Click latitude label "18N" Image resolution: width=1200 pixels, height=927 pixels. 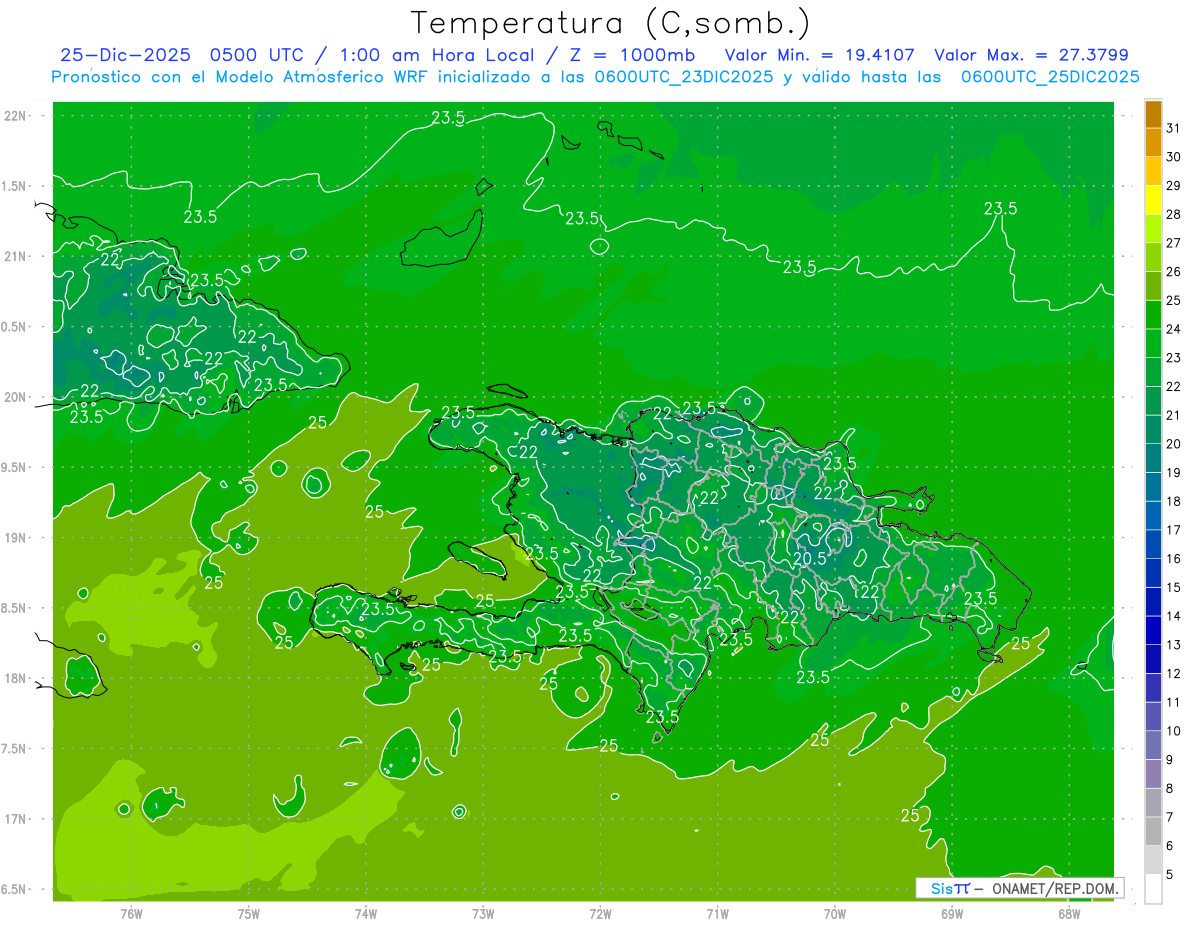pyautogui.click(x=16, y=678)
